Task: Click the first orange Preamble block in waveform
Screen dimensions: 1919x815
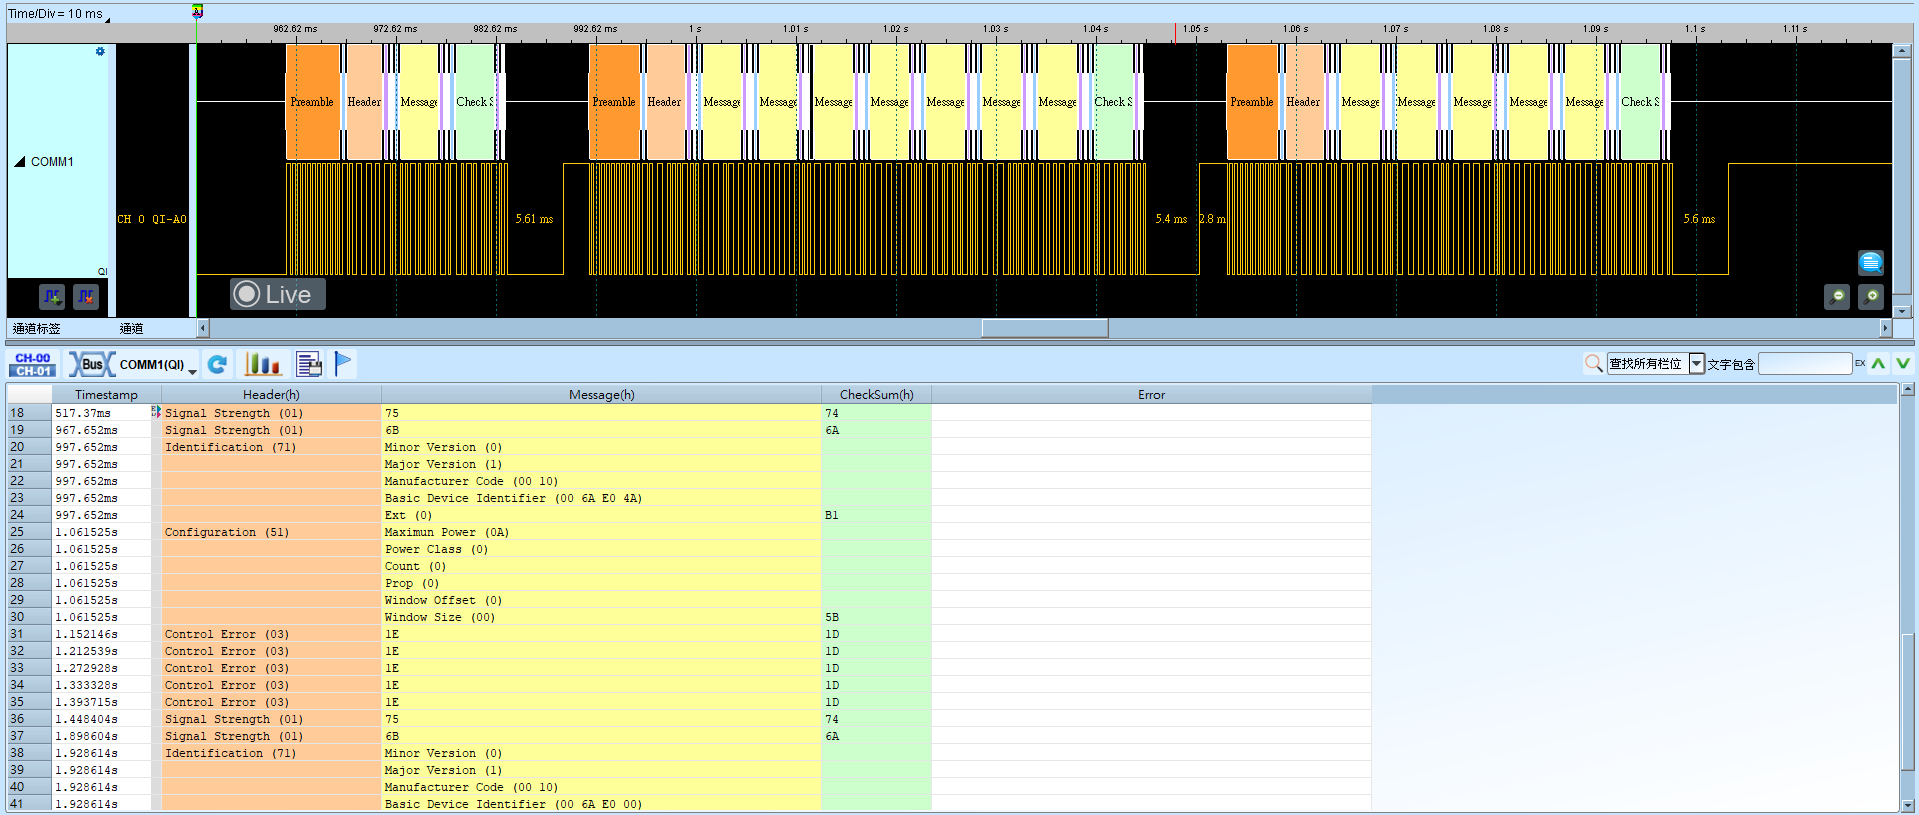Action: point(313,102)
